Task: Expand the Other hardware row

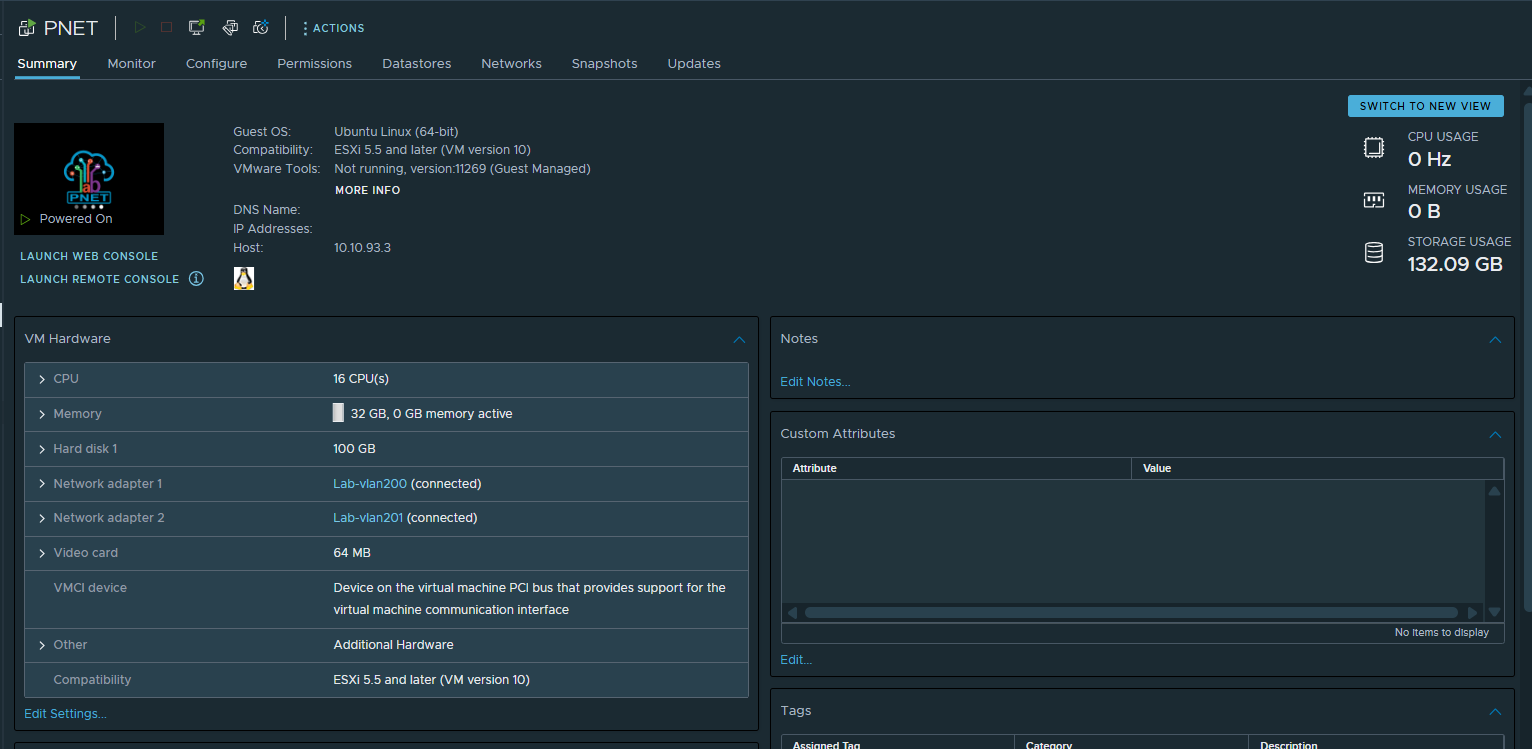Action: (x=42, y=645)
